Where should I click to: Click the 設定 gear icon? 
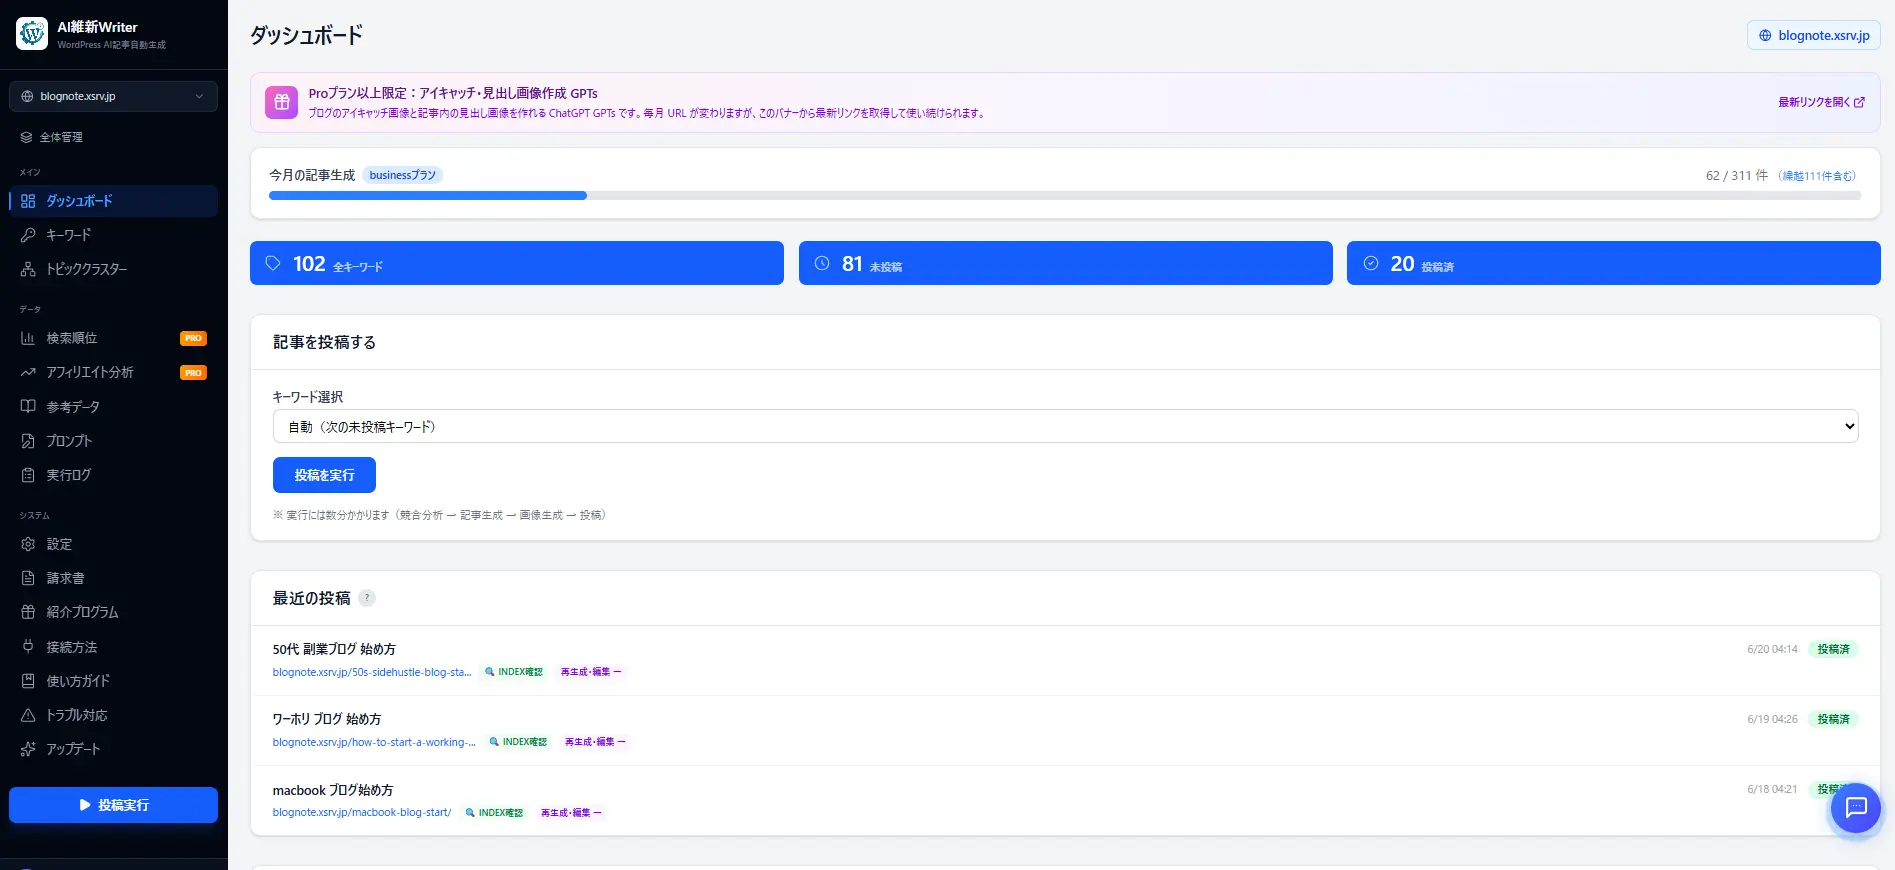(28, 544)
